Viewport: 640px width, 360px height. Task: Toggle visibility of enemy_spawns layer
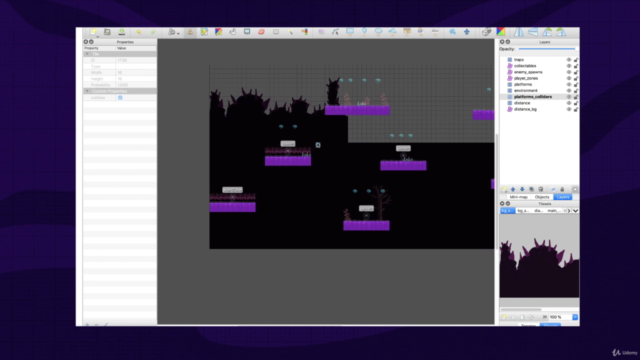tap(569, 72)
